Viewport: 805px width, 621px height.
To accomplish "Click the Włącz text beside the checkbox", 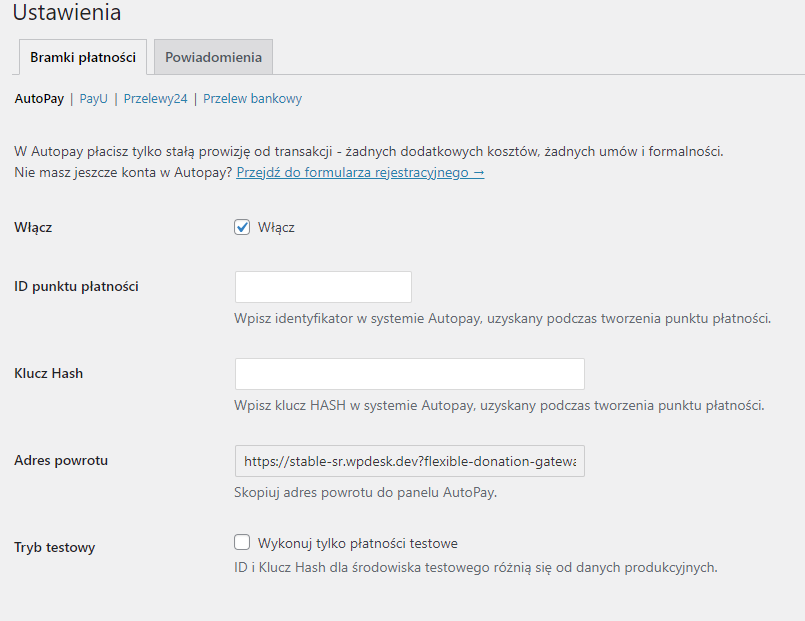I will click(x=276, y=227).
